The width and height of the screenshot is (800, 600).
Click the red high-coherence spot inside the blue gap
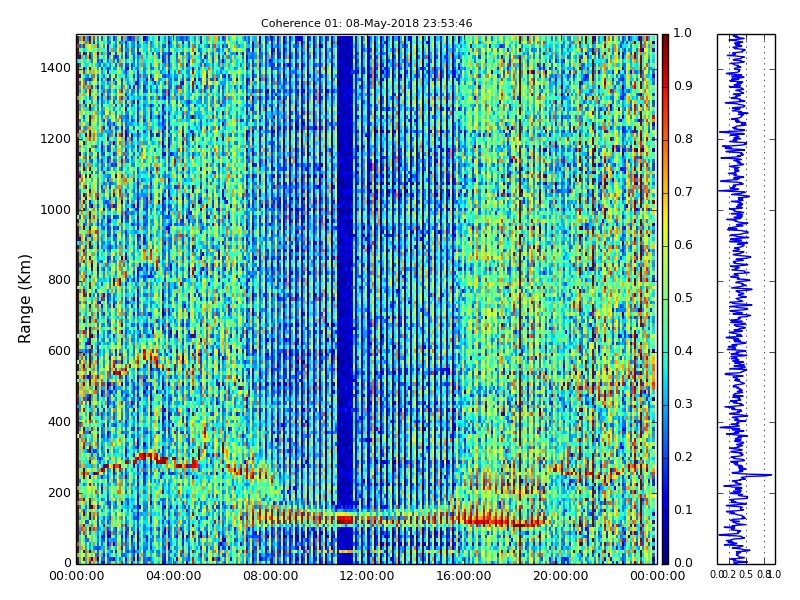pos(345,519)
